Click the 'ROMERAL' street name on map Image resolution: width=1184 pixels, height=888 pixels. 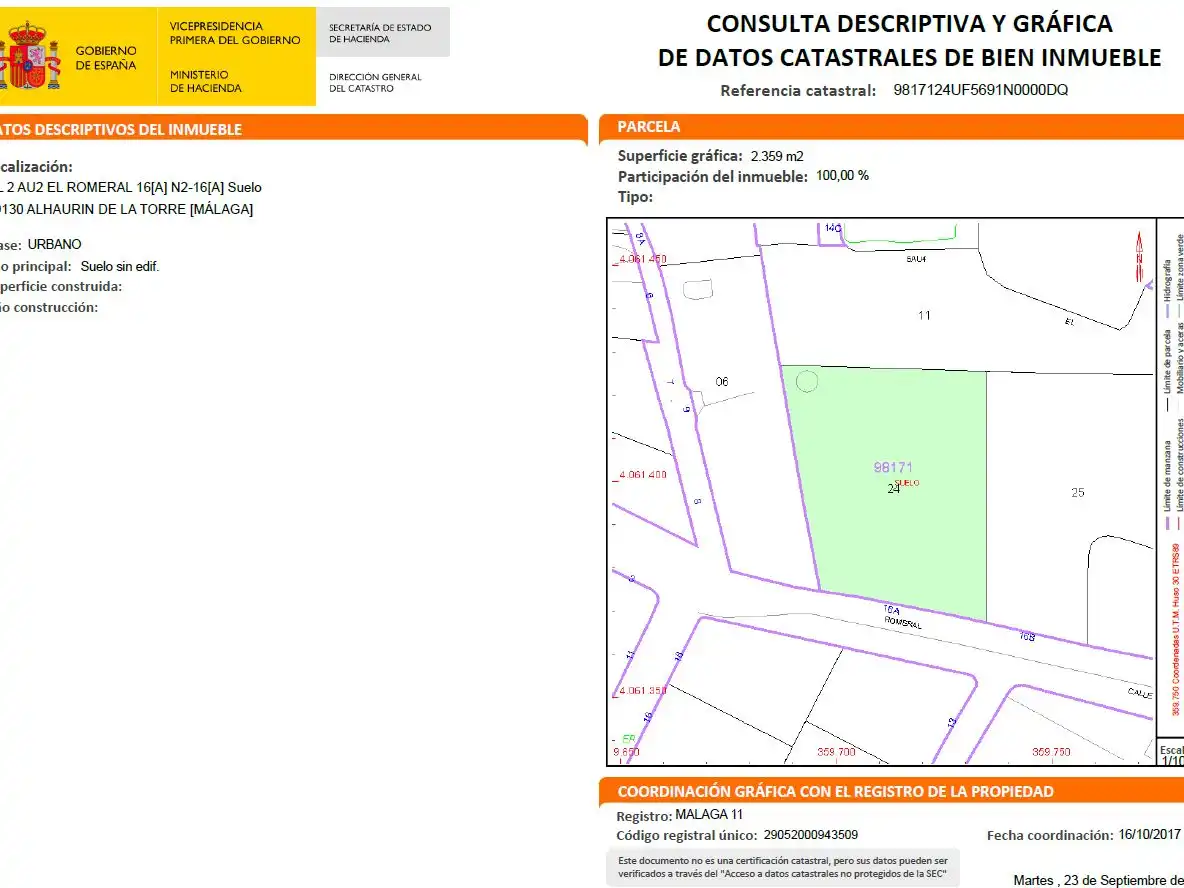(903, 623)
